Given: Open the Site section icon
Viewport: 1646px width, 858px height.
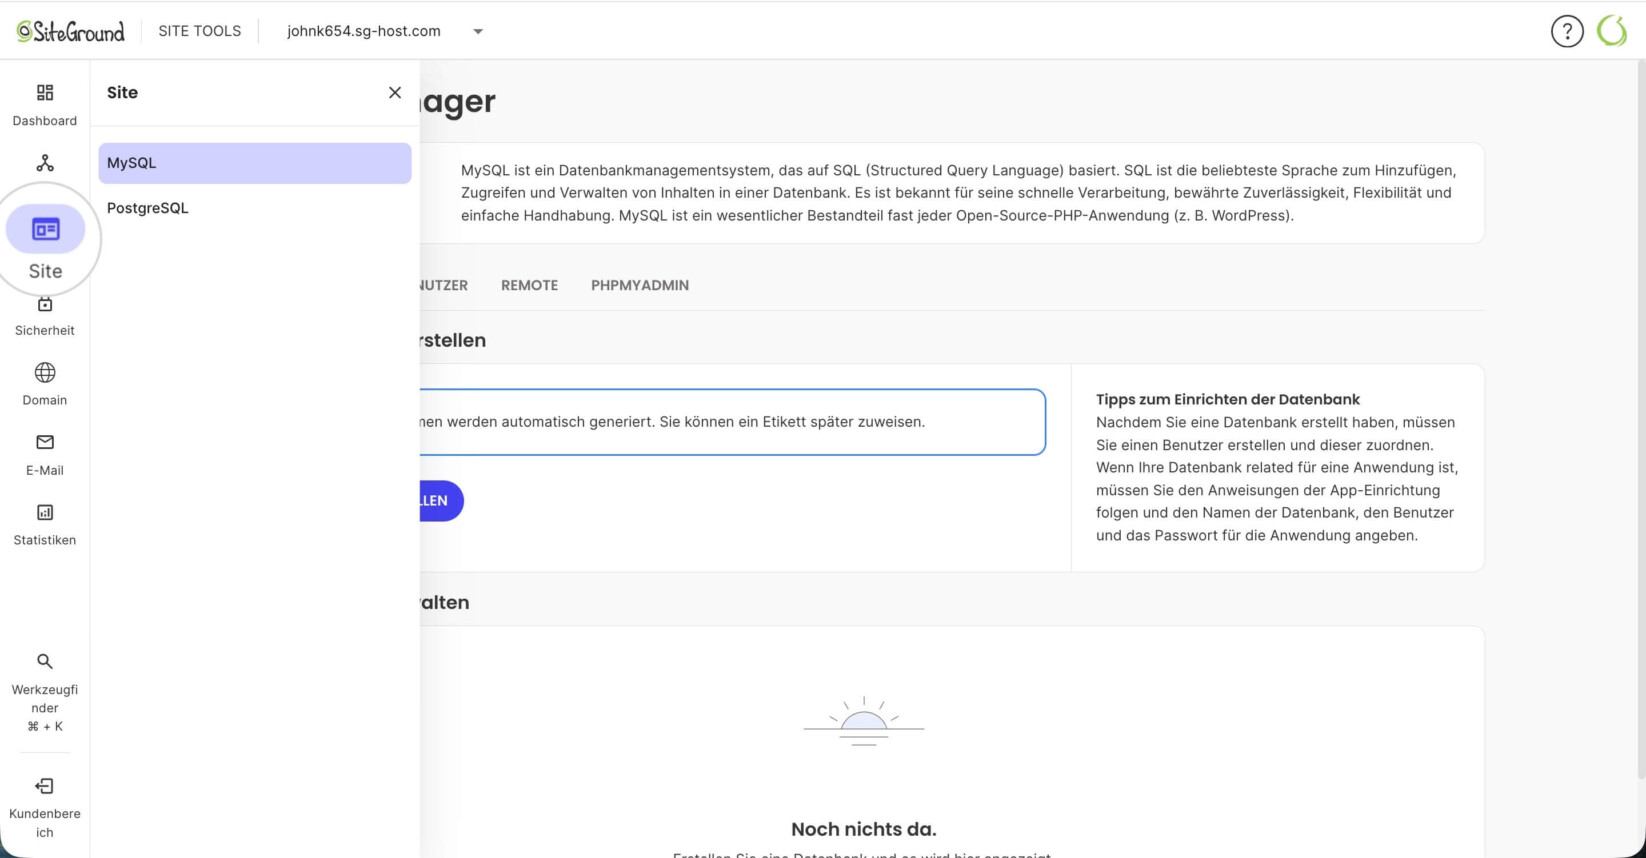Looking at the screenshot, I should tap(45, 229).
